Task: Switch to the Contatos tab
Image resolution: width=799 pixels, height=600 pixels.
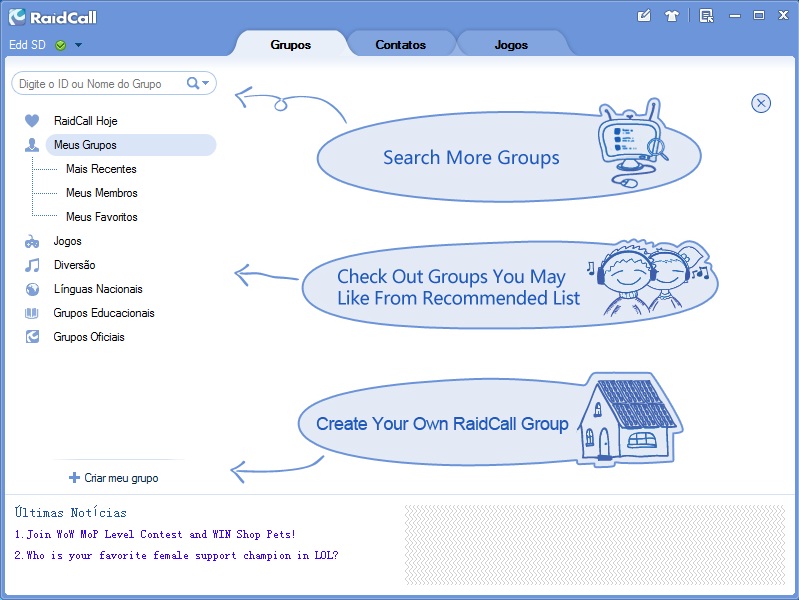Action: (x=400, y=45)
